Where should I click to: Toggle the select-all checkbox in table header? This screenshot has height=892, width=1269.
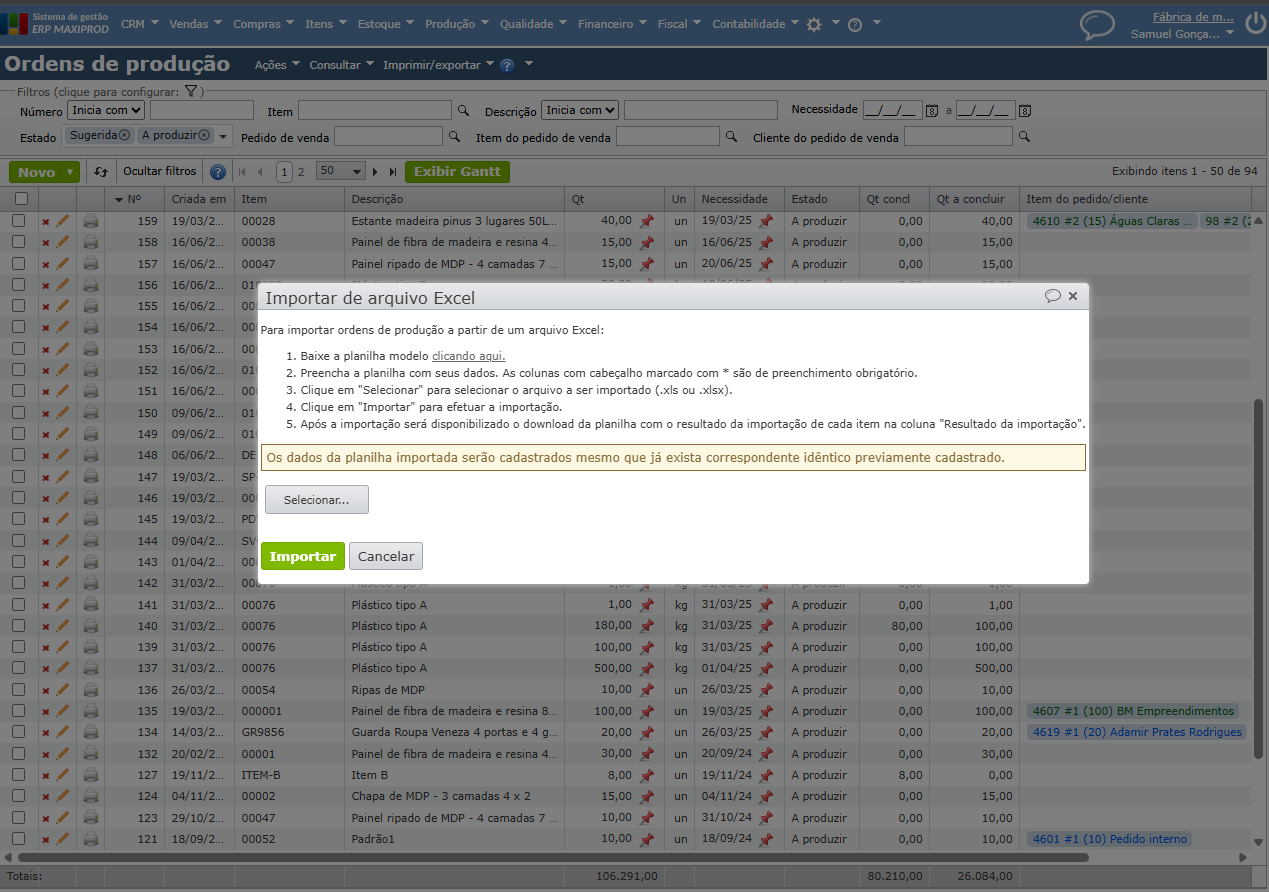tap(21, 199)
